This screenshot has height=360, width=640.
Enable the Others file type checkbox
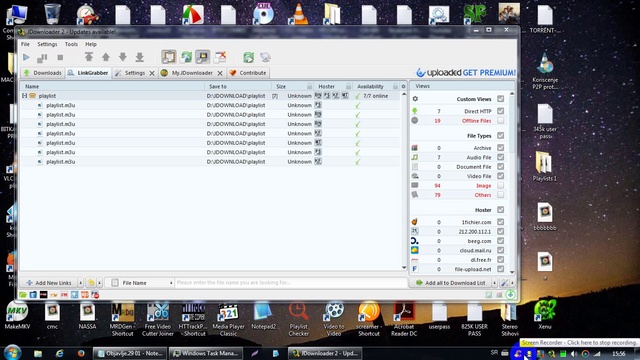(500, 195)
